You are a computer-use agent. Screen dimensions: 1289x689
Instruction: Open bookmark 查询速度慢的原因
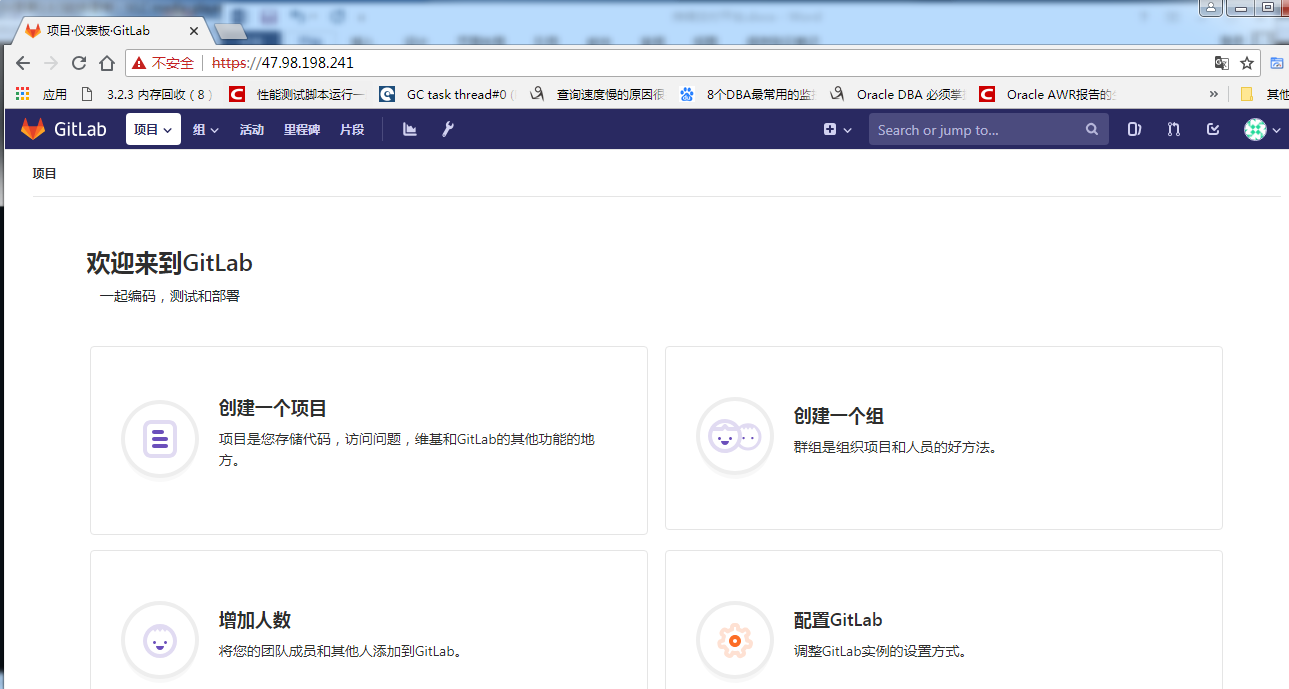click(597, 95)
